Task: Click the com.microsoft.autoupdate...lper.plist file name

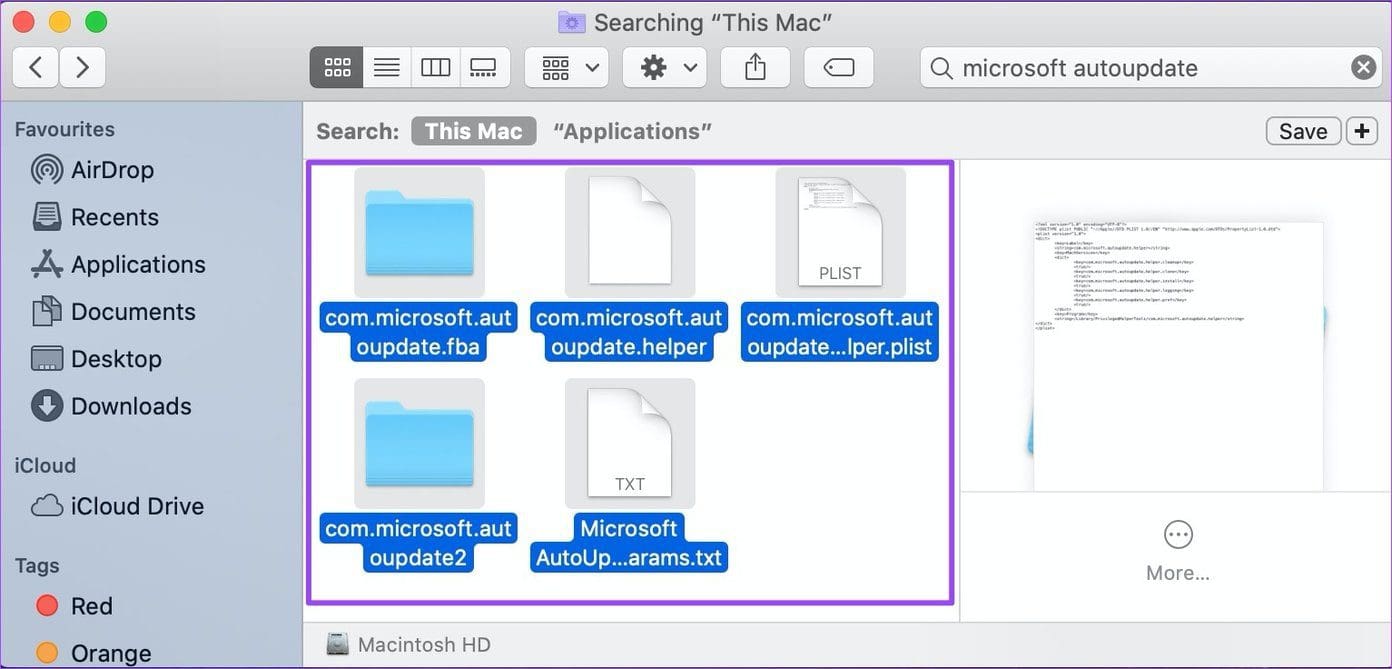Action: coord(840,332)
